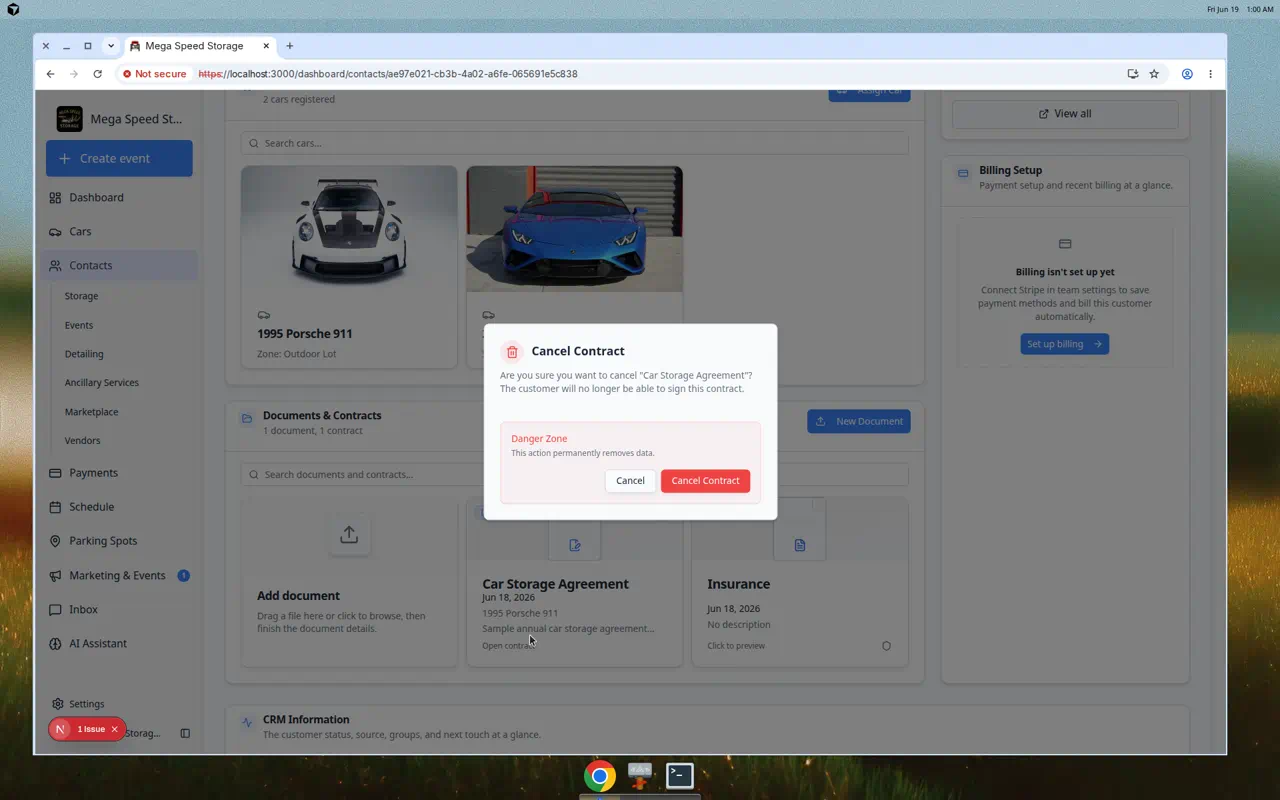This screenshot has width=1280, height=800.
Task: Focus the Search cars field
Action: tap(575, 143)
